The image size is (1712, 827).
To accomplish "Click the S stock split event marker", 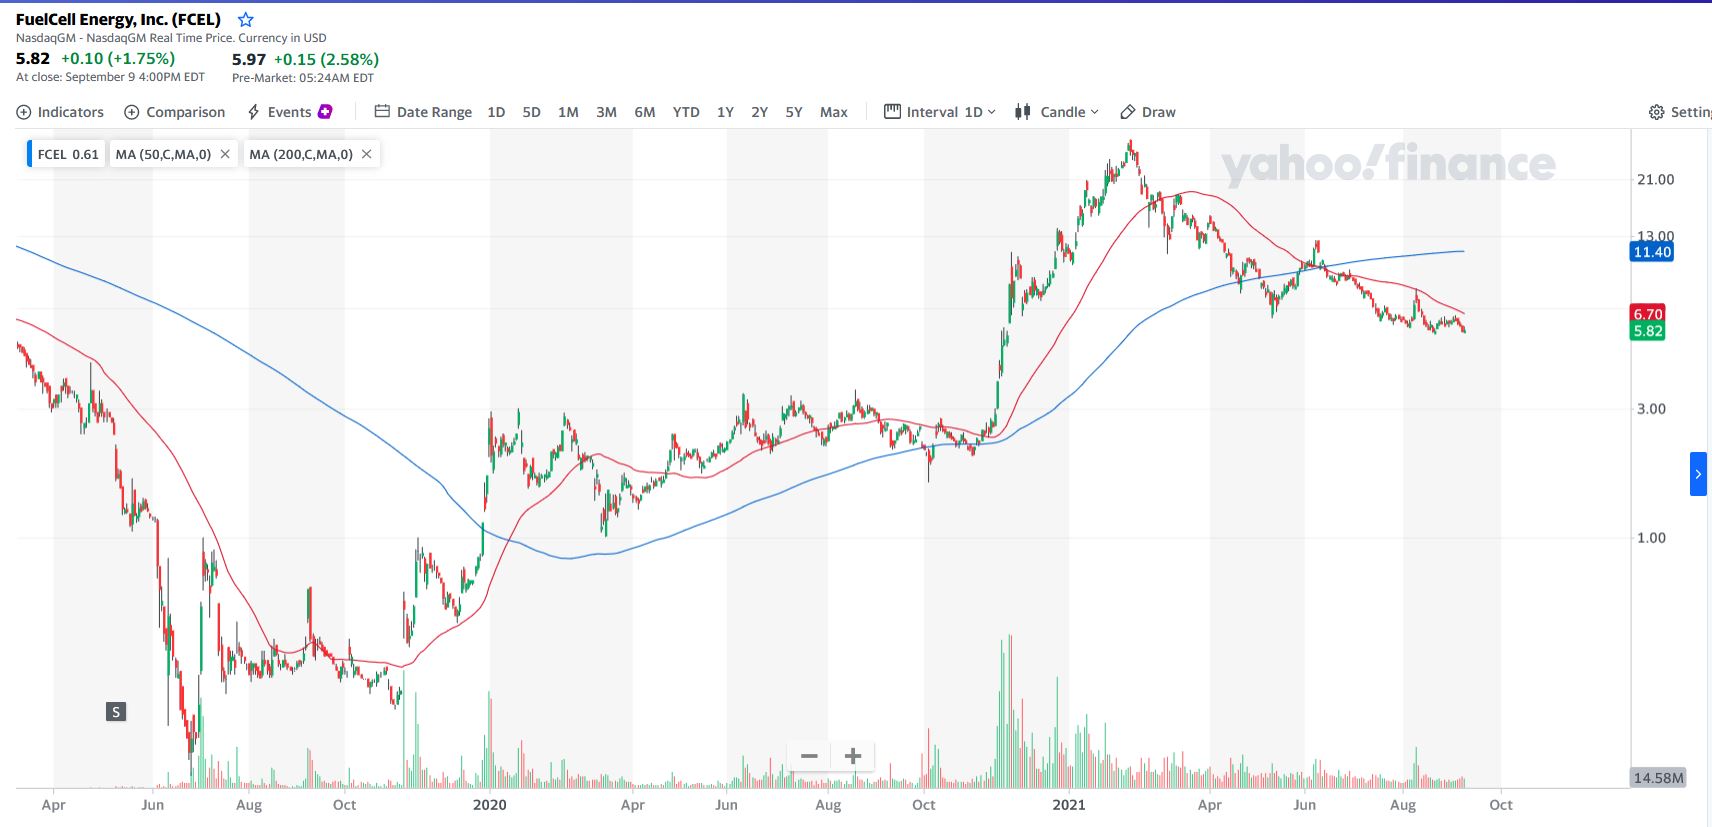I will coord(116,712).
